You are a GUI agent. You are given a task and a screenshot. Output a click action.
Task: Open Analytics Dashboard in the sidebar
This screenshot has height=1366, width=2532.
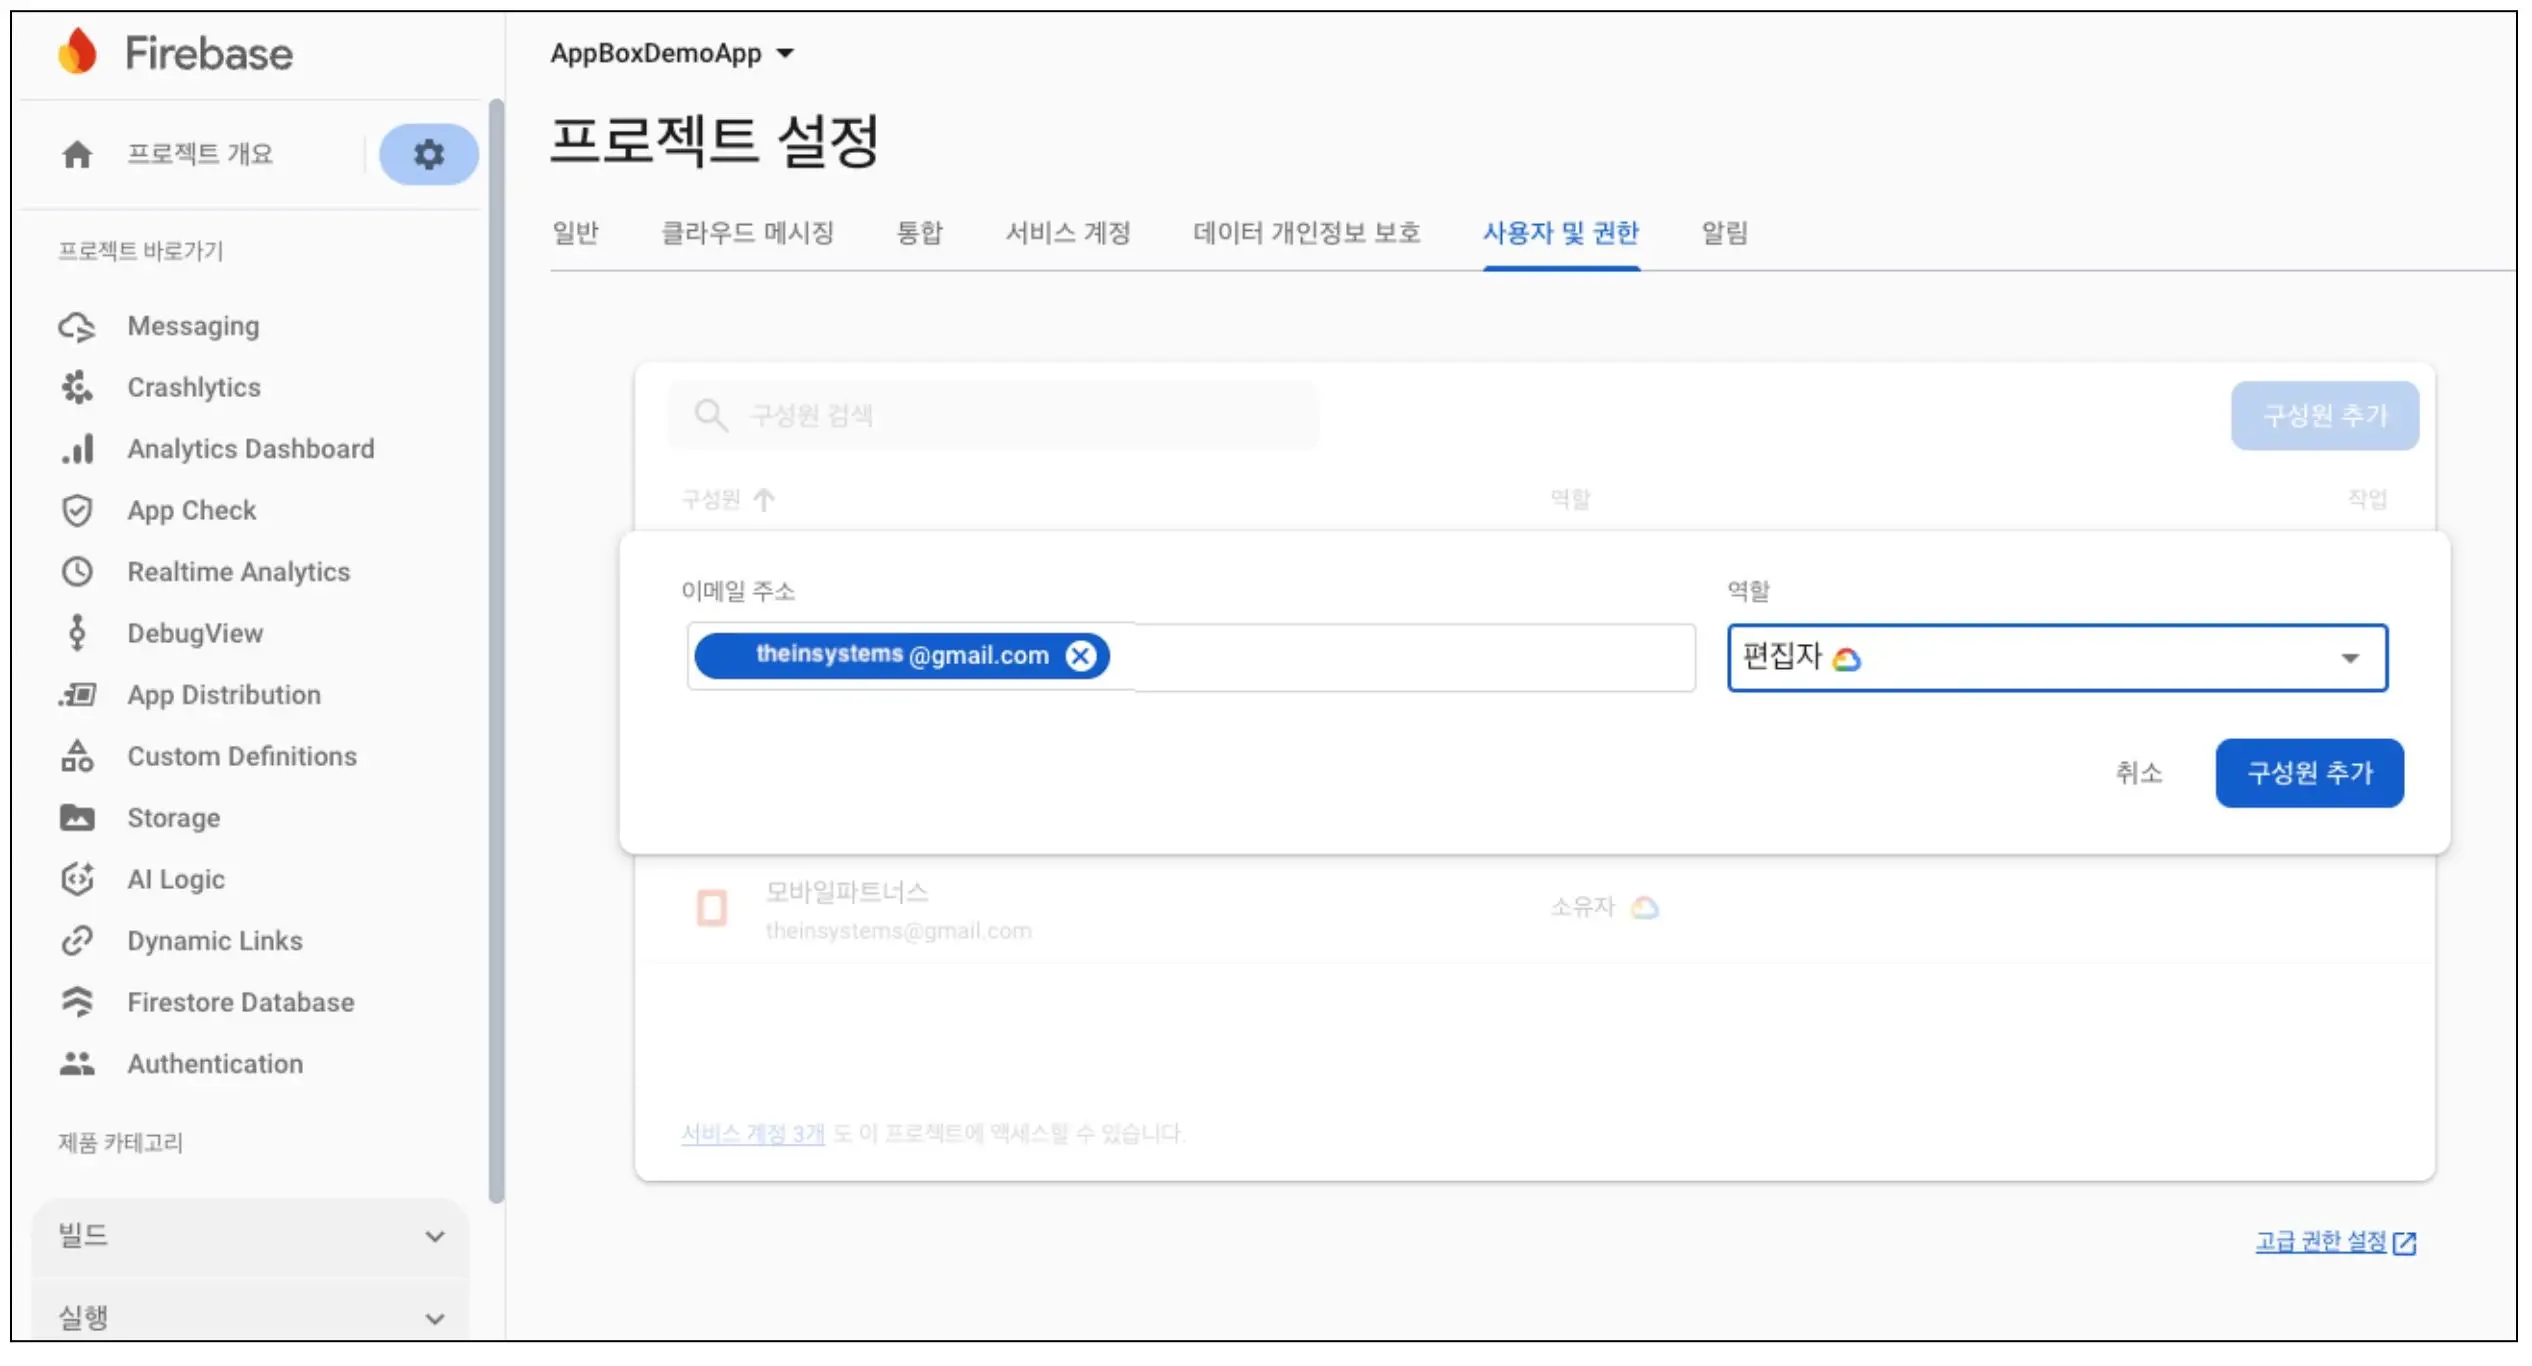[251, 449]
